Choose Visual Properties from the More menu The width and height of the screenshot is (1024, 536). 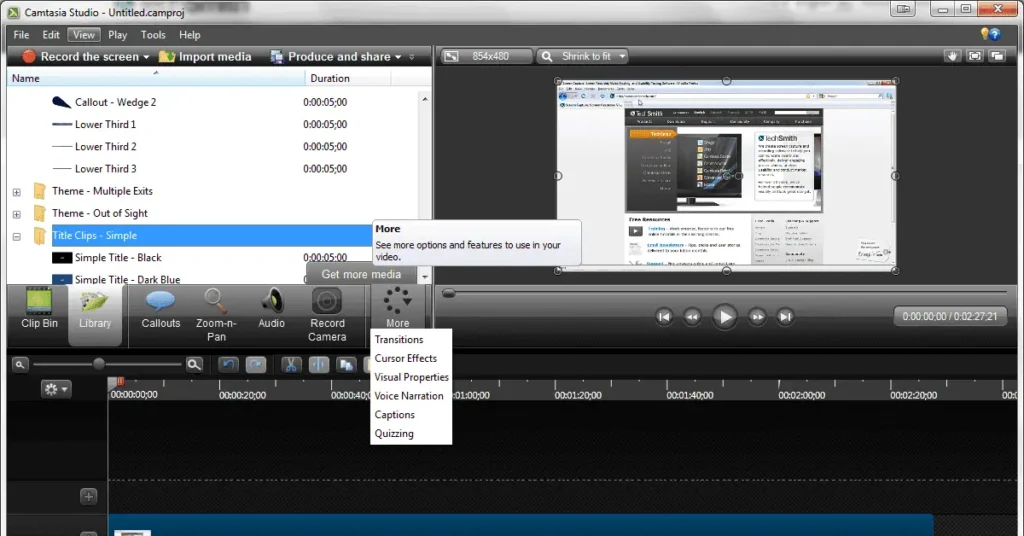[411, 377]
